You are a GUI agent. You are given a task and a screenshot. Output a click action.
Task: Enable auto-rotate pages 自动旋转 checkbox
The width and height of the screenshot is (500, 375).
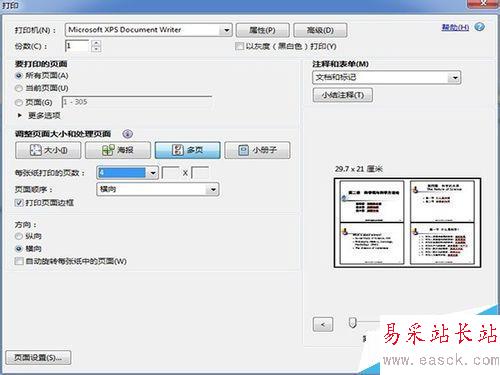point(19,261)
